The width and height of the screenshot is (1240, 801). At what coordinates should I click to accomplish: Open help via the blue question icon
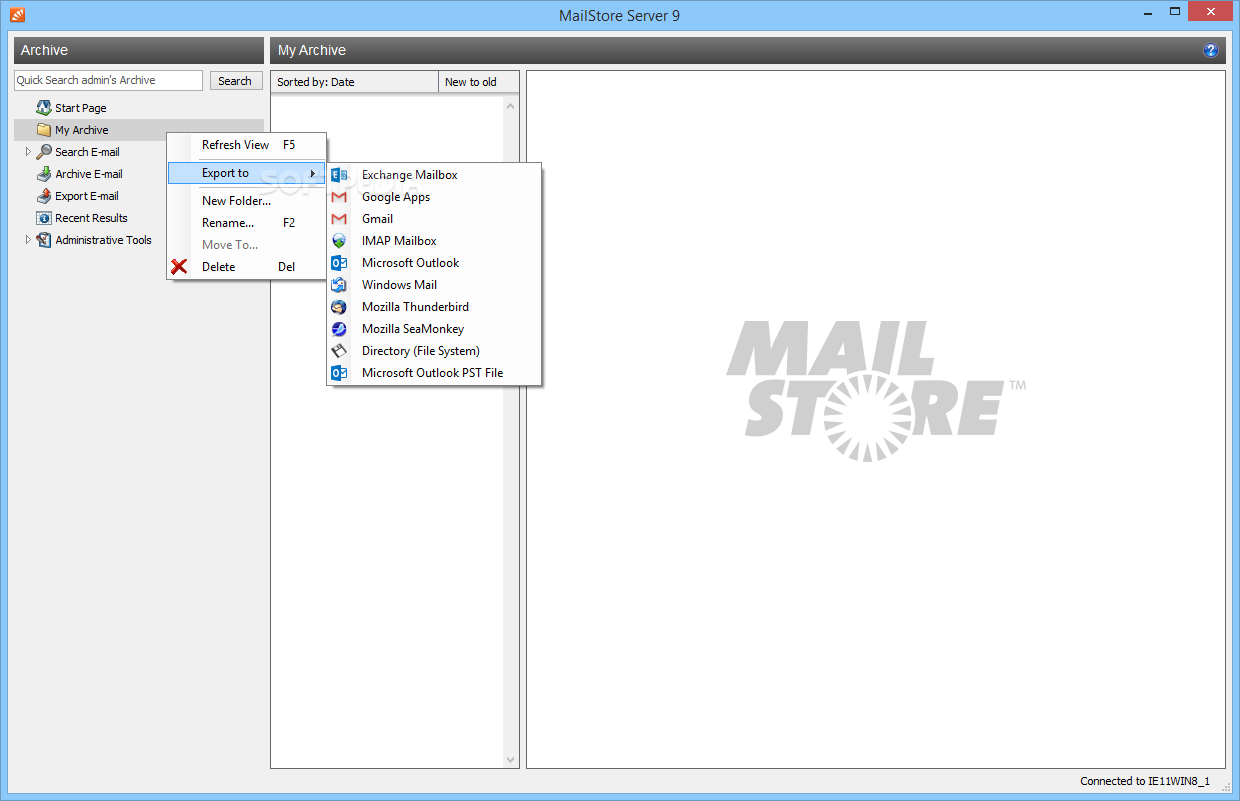tap(1211, 50)
